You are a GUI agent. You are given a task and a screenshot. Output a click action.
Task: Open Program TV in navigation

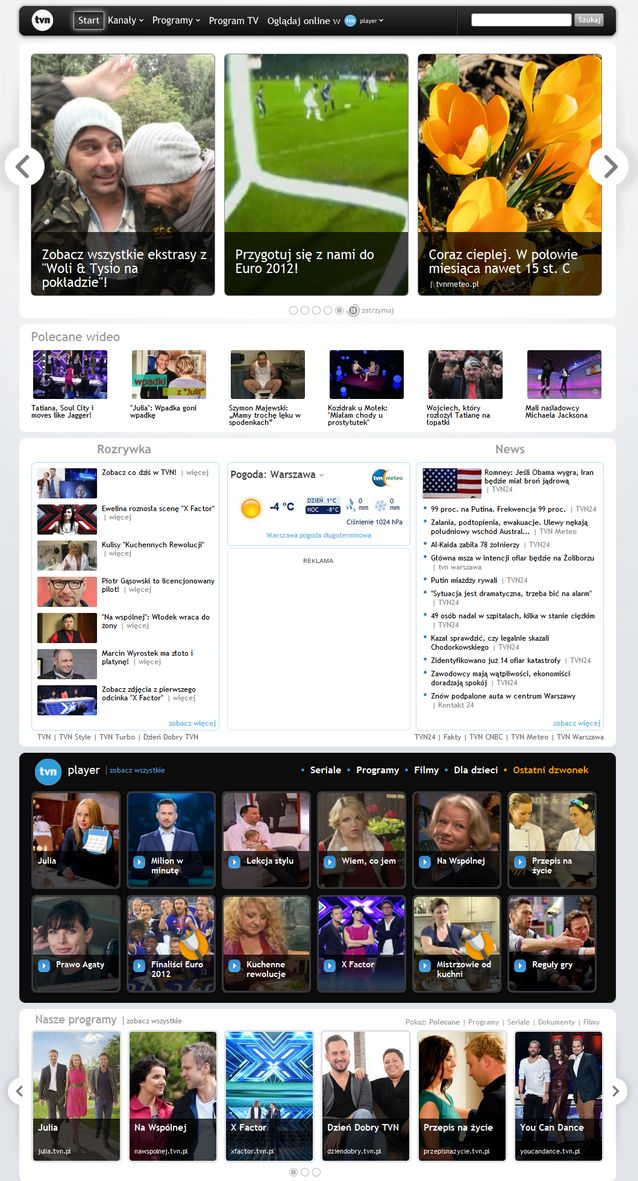[234, 20]
